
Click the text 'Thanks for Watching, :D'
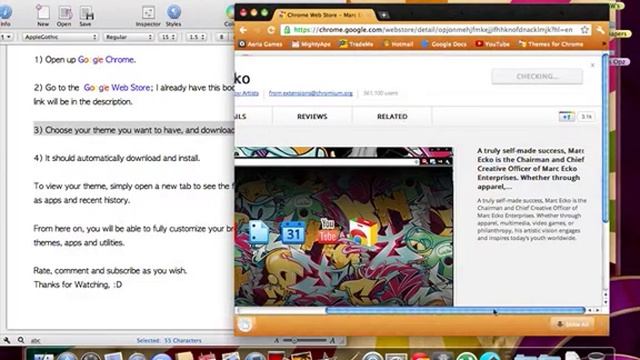78,285
